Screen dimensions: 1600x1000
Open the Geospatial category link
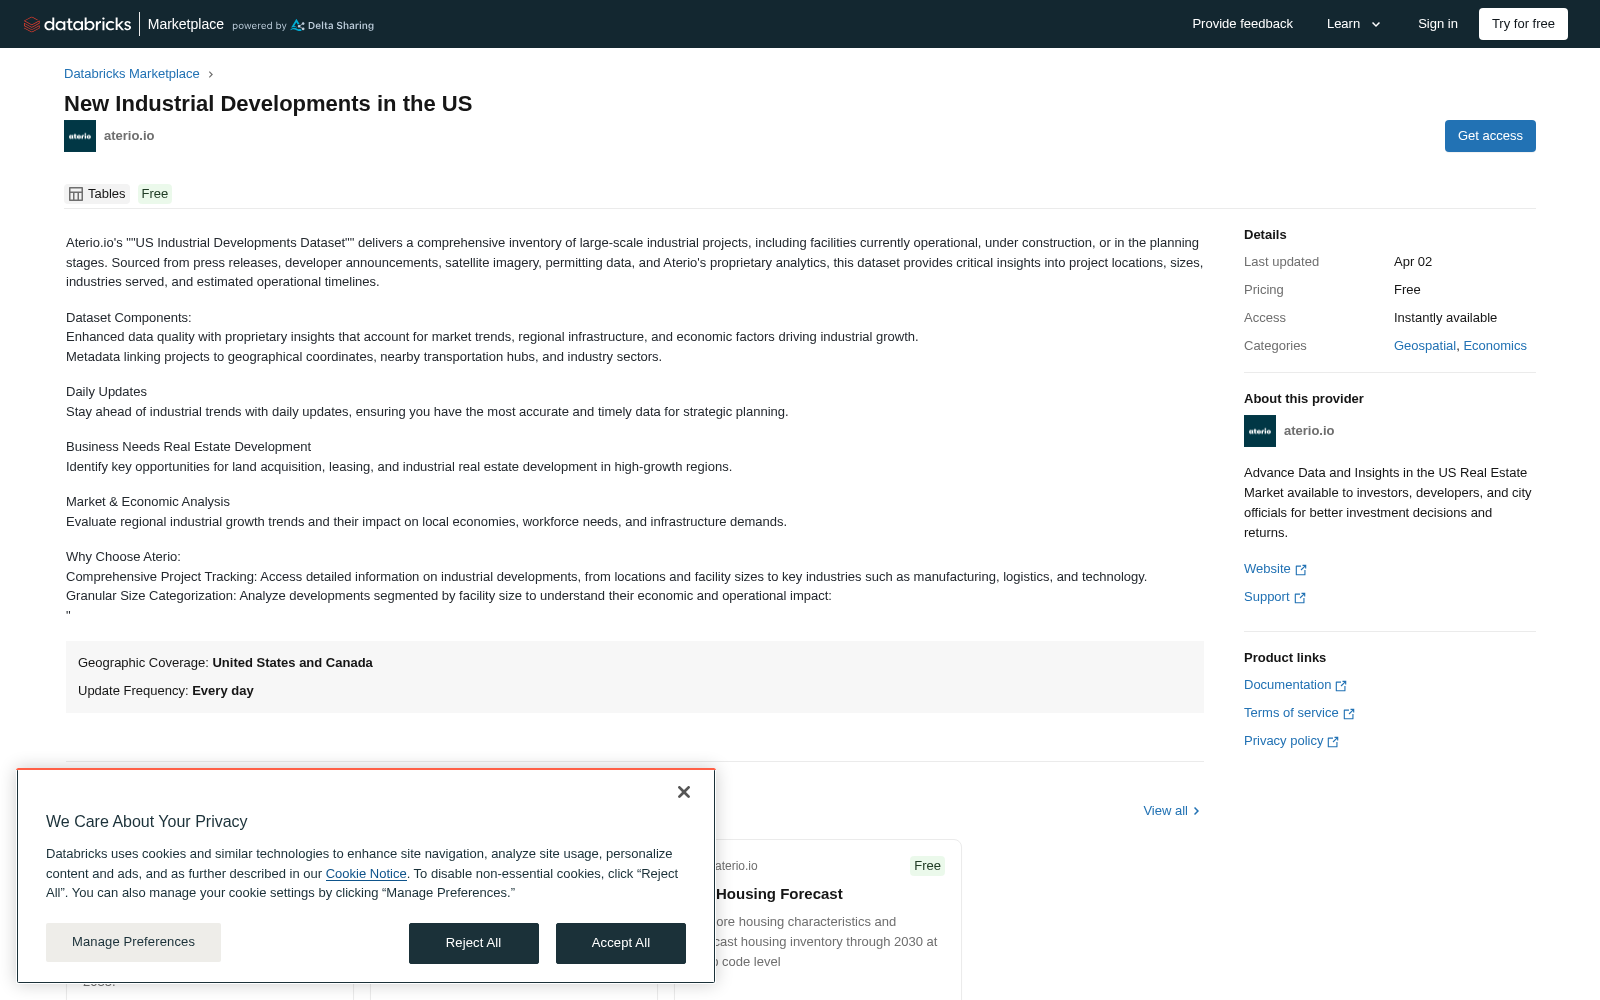click(1425, 346)
